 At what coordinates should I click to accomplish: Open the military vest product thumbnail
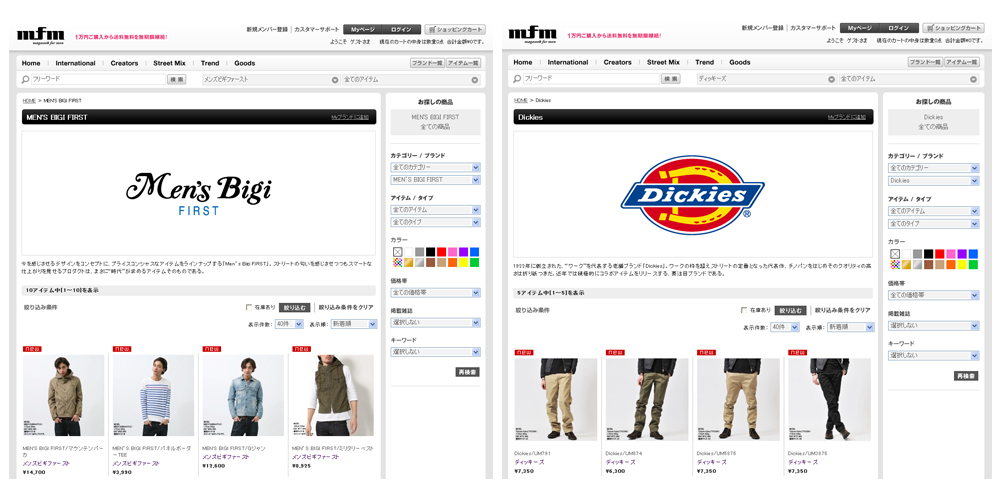click(x=333, y=395)
